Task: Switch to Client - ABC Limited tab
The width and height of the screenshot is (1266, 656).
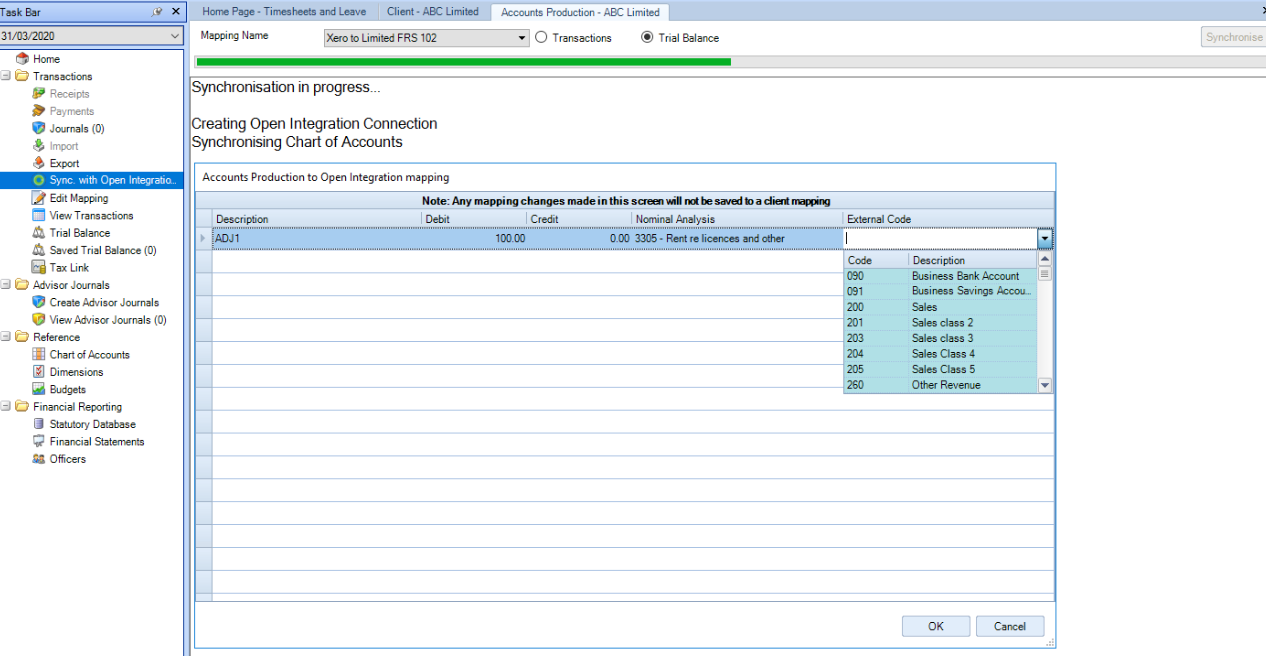Action: [x=433, y=12]
